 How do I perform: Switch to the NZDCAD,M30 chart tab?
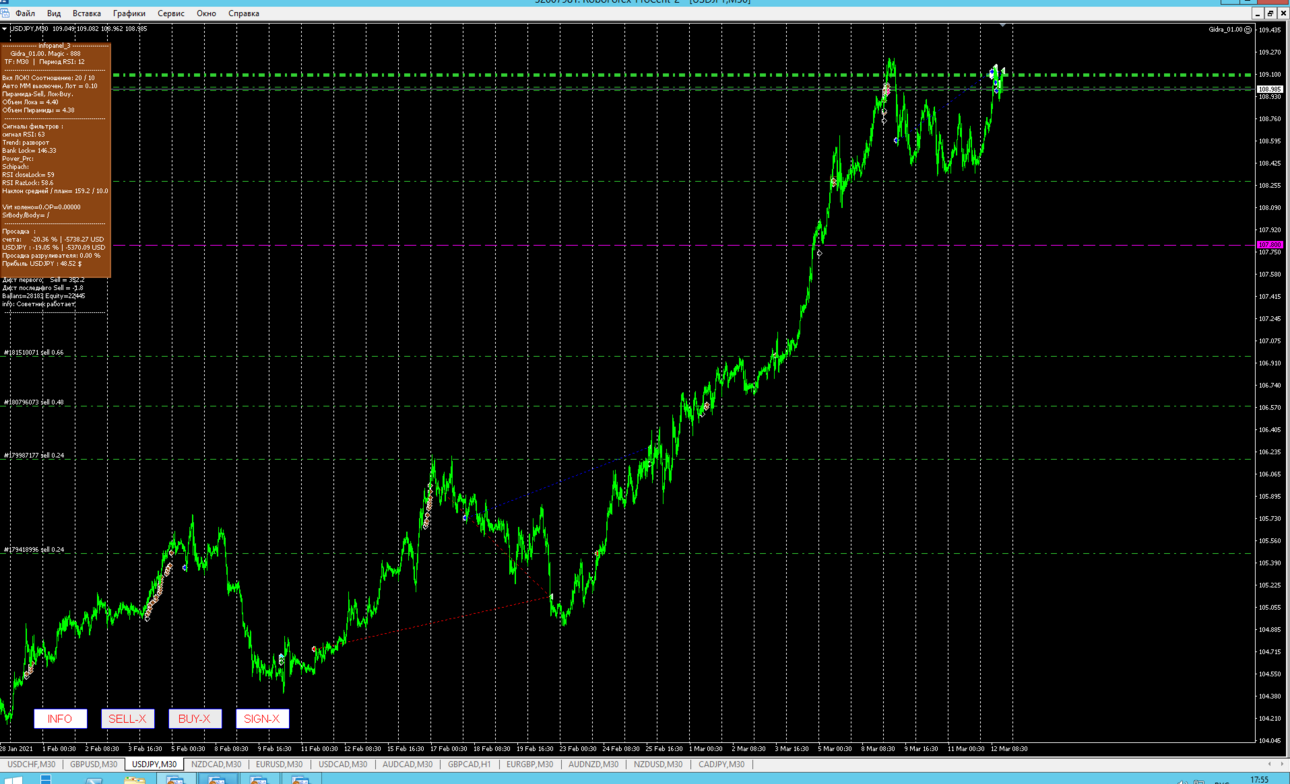[x=216, y=765]
